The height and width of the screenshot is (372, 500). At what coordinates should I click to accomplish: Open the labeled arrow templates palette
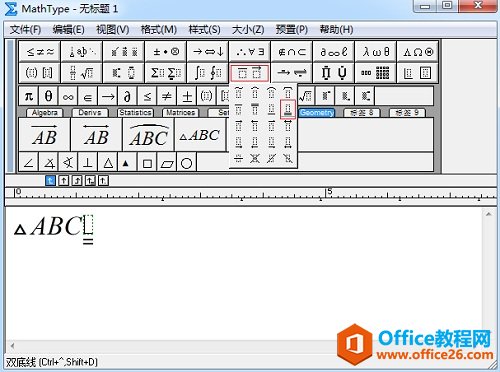tap(292, 72)
